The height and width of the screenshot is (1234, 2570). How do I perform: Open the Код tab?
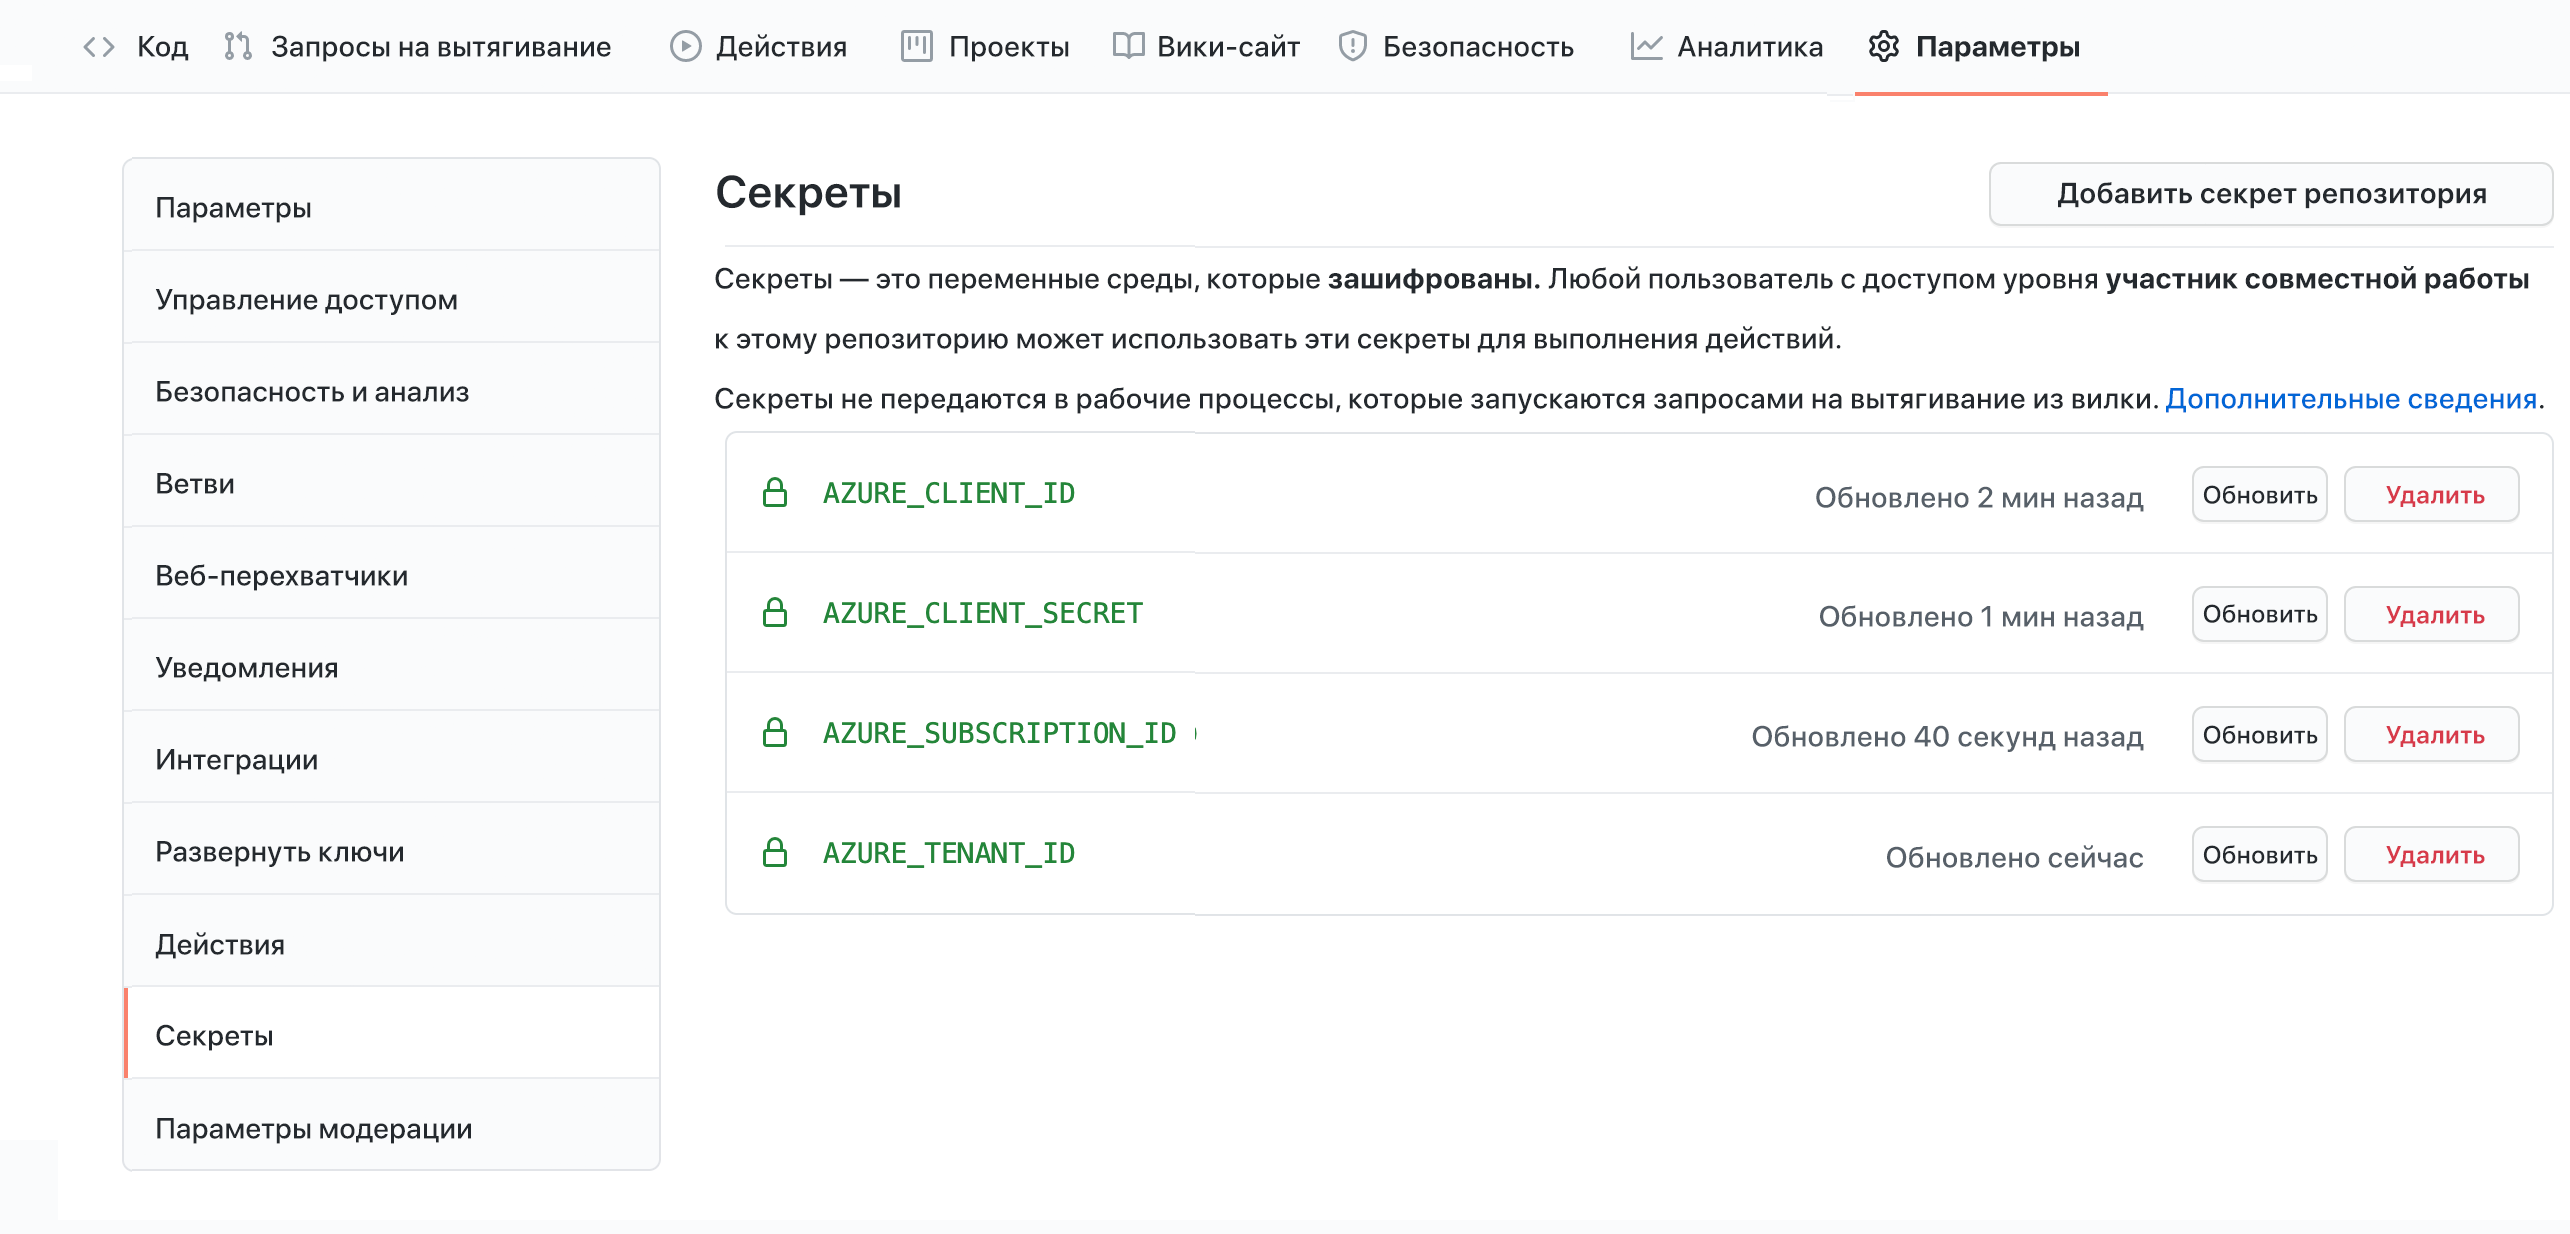pos(136,47)
